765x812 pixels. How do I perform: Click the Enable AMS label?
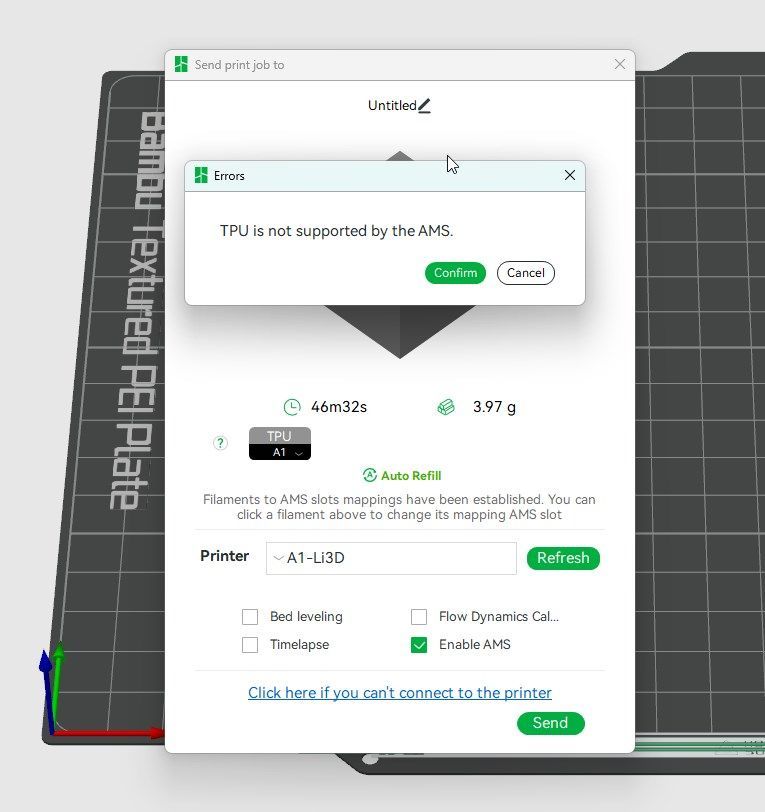(475, 645)
